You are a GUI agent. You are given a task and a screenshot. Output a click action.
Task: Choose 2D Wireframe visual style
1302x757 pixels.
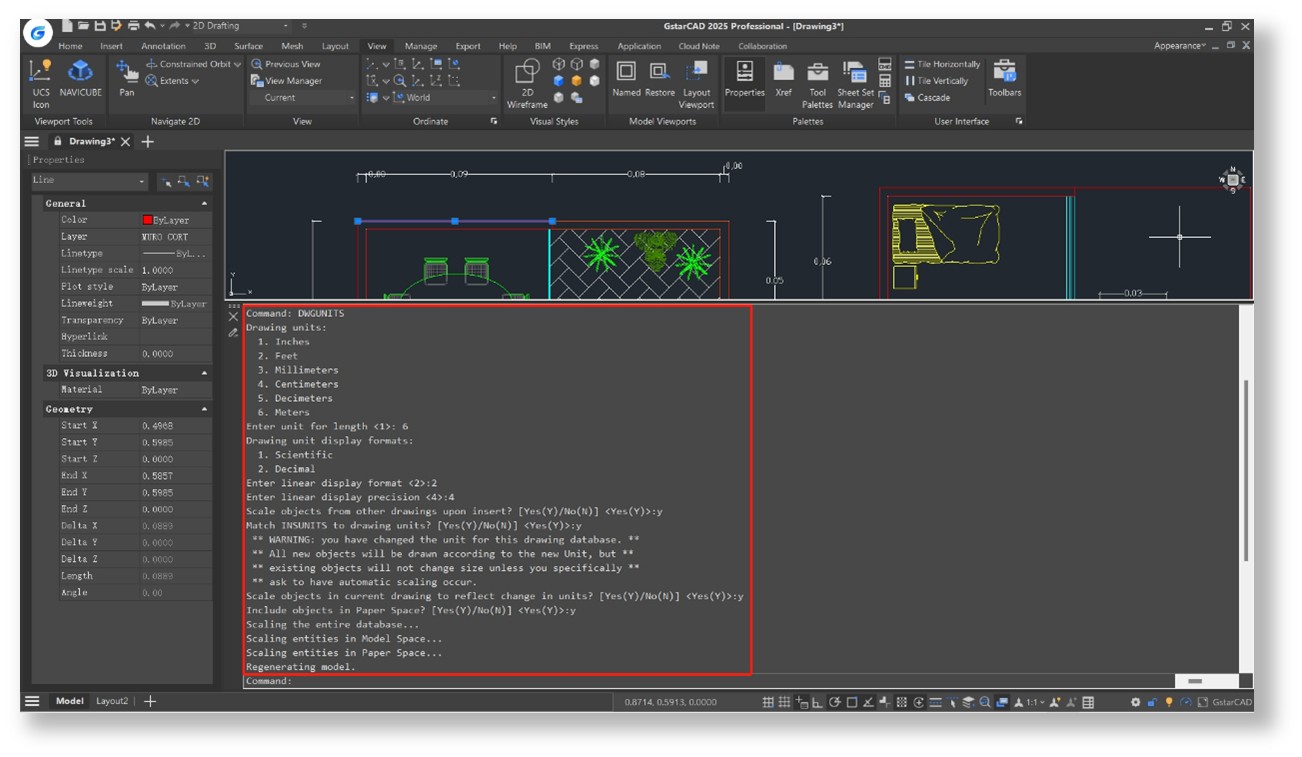click(x=527, y=80)
